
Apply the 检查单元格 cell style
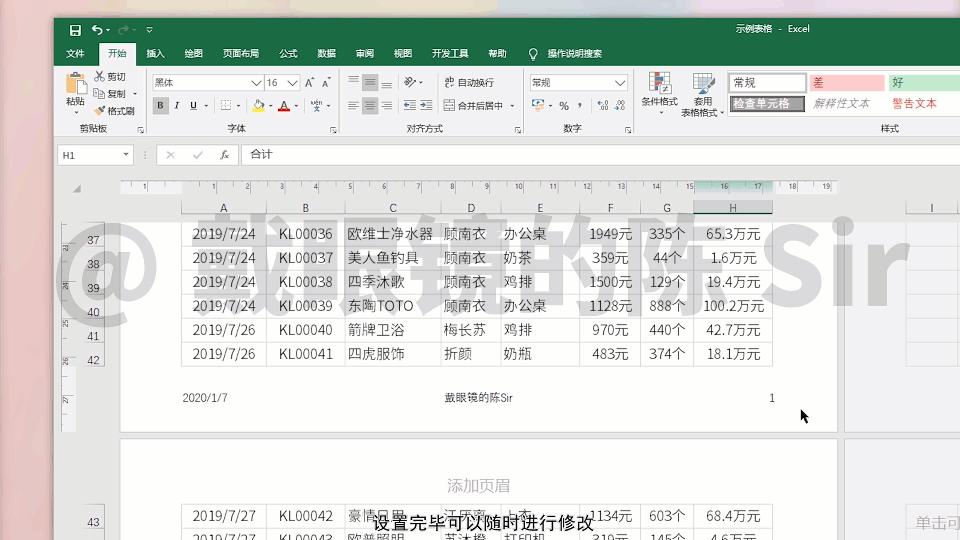[x=767, y=103]
